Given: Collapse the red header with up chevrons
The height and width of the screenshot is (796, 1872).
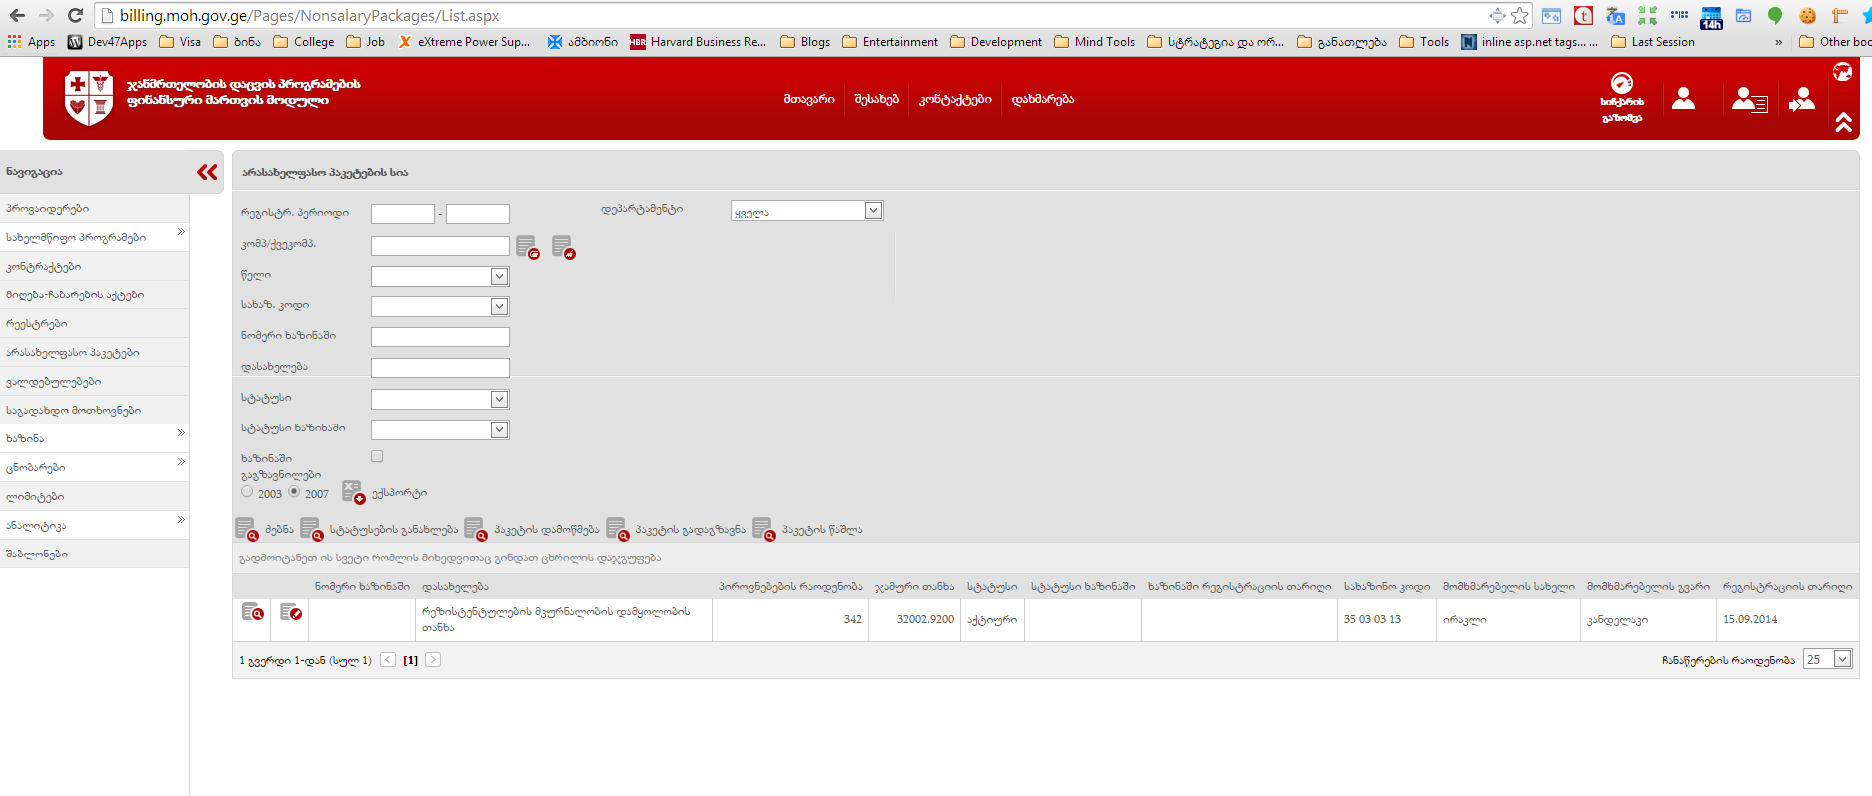Looking at the screenshot, I should 1843,122.
